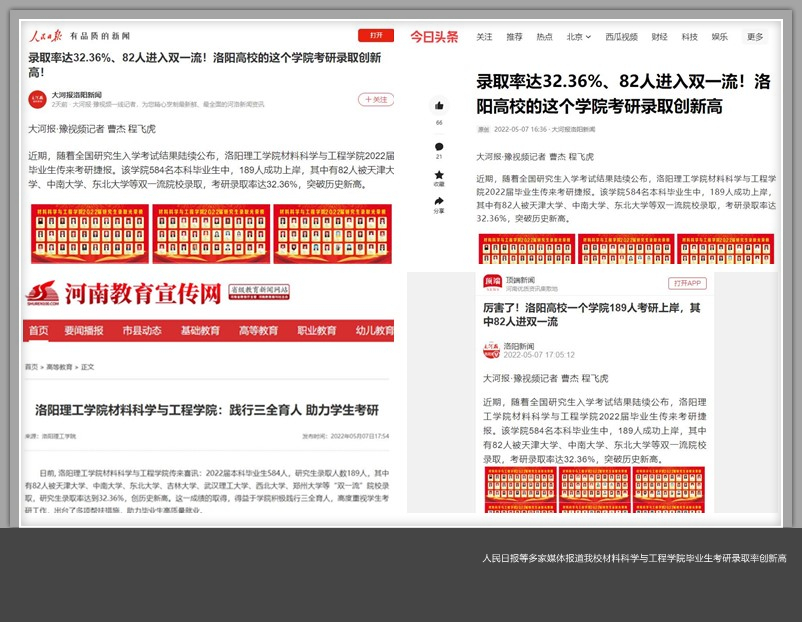
Task: Select the 首页 tab on the education site
Action: (x=38, y=331)
